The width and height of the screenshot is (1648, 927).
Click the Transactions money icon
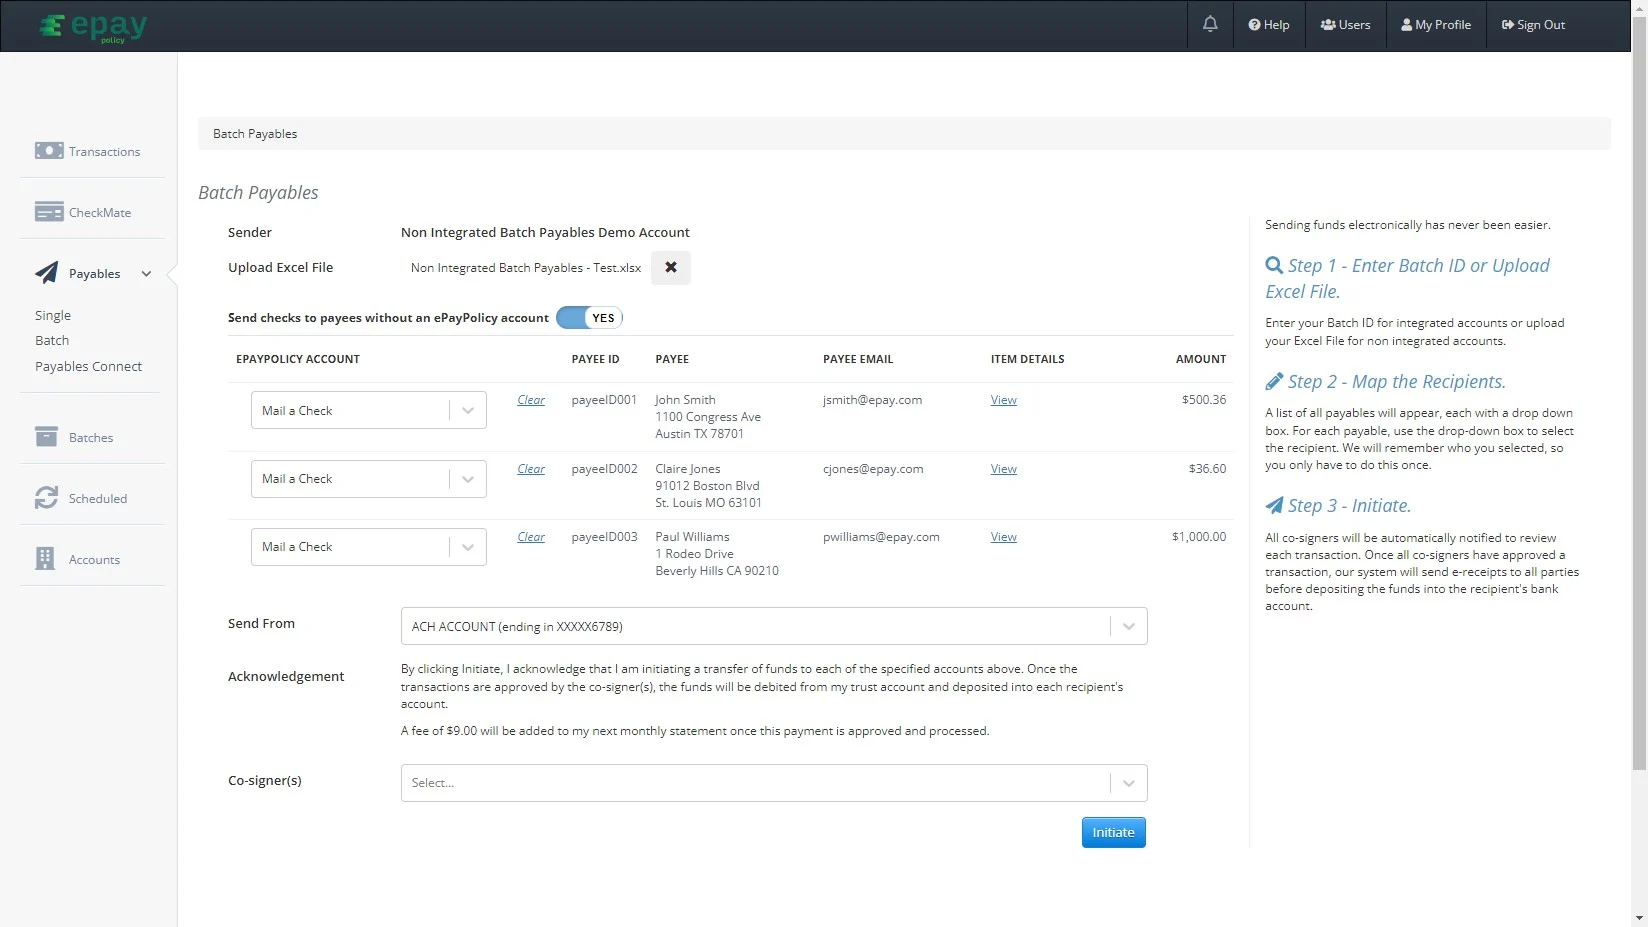click(x=49, y=151)
